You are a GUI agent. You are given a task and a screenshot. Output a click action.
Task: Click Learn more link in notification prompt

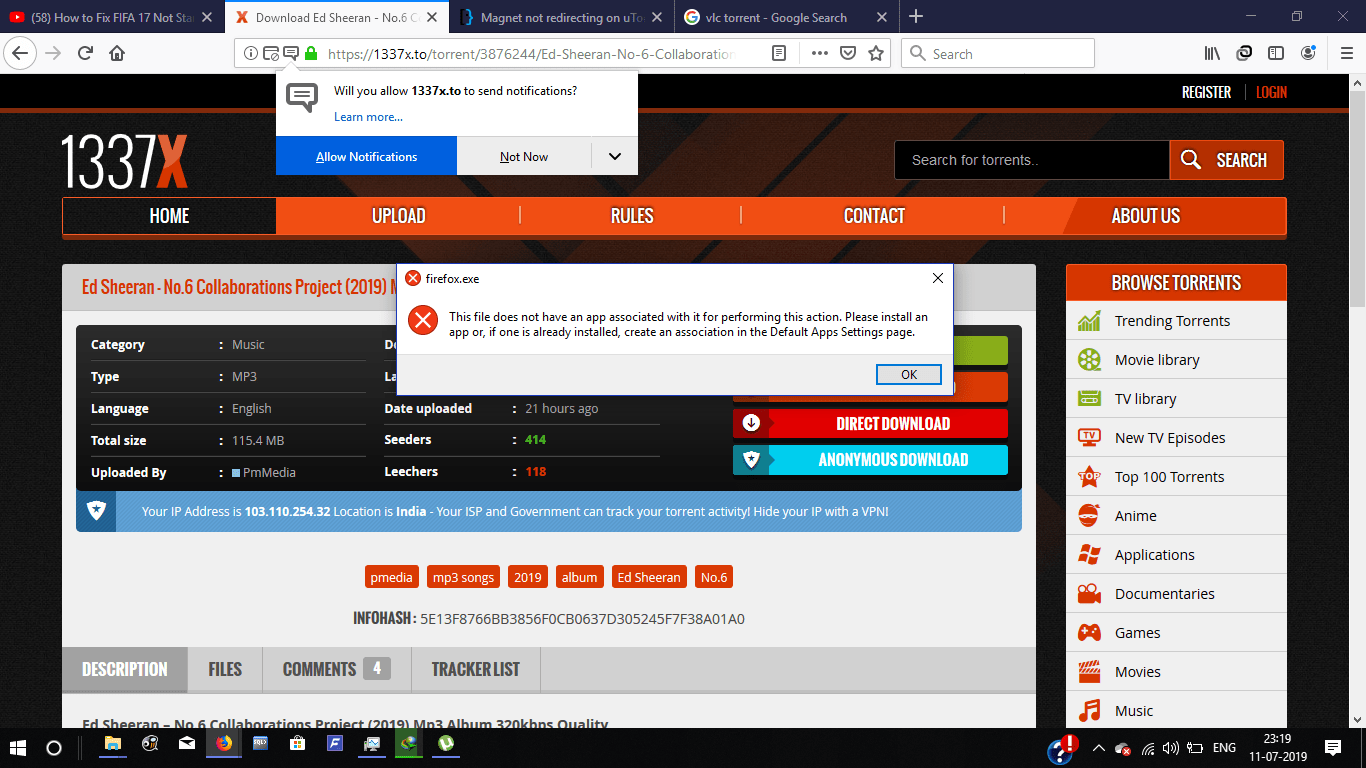(x=368, y=117)
